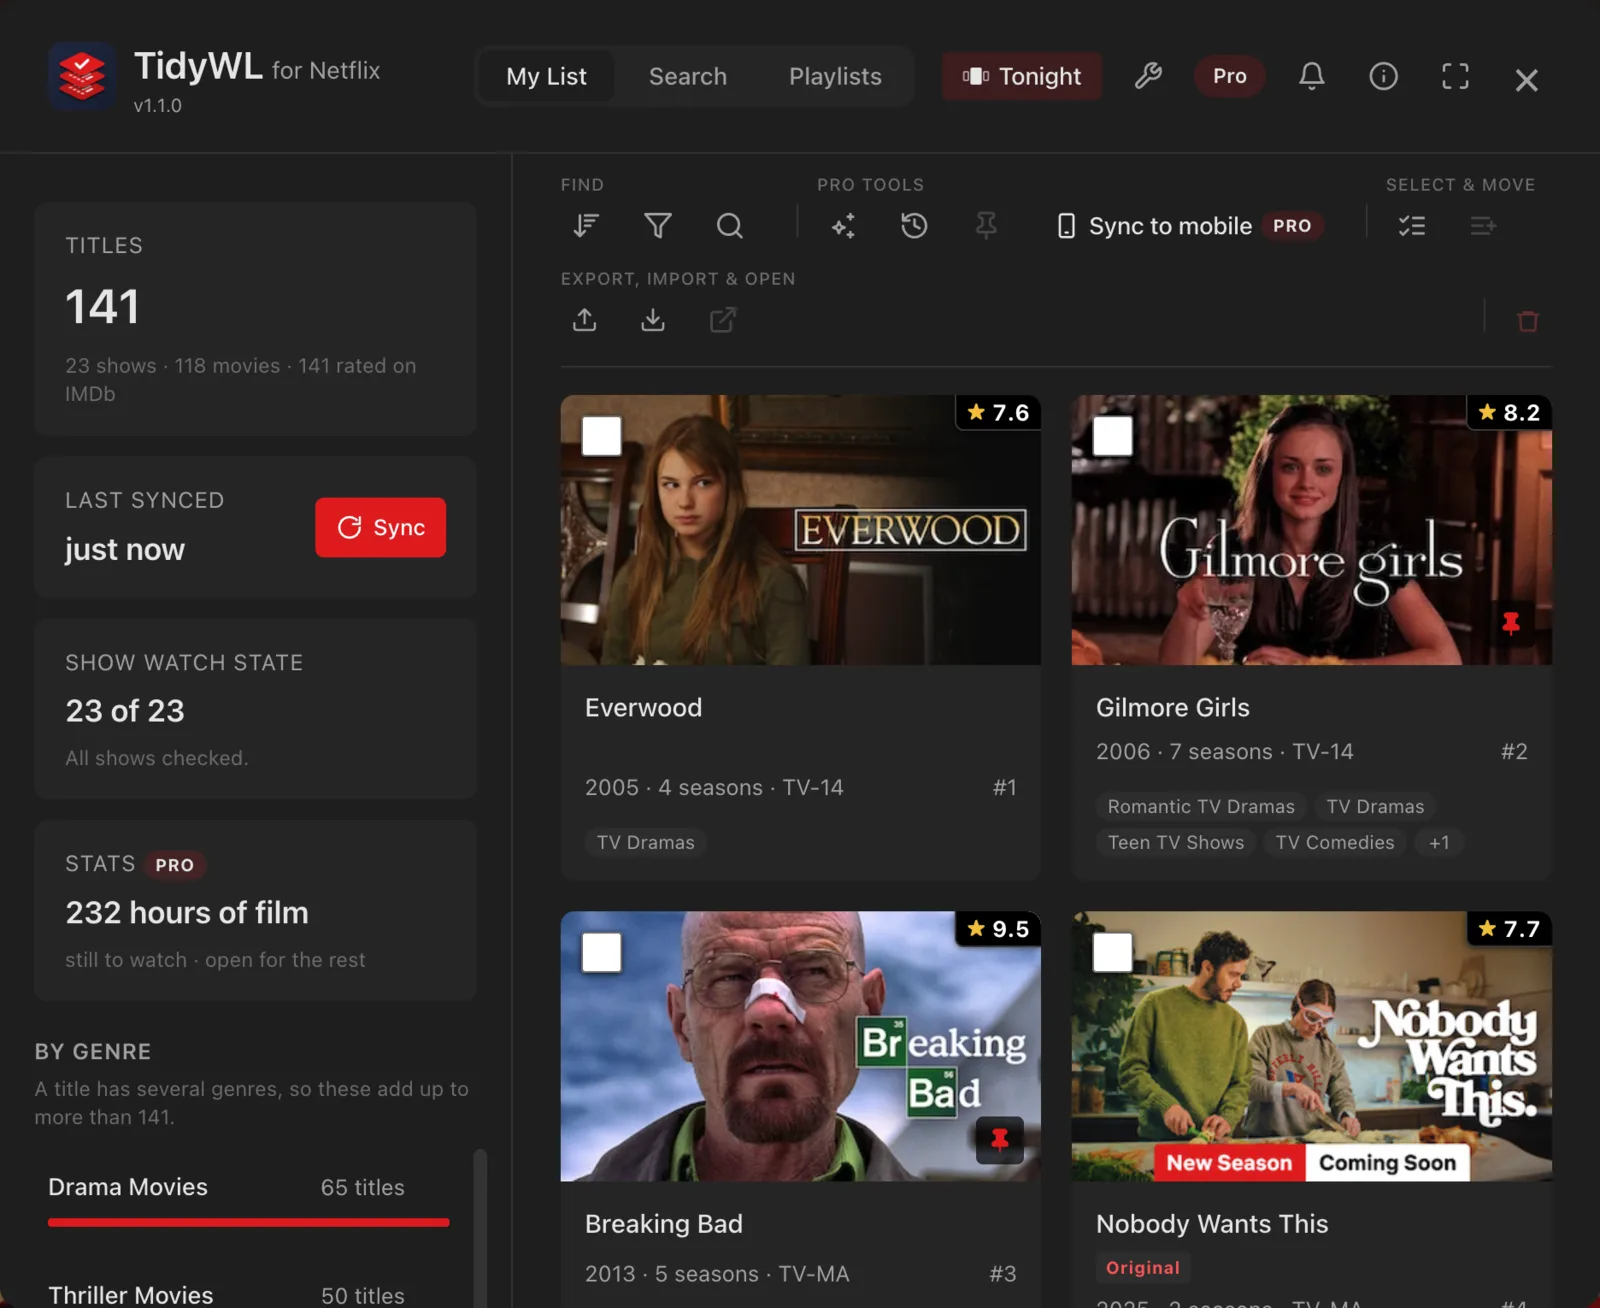
Task: Switch to the My List tab
Action: (x=546, y=76)
